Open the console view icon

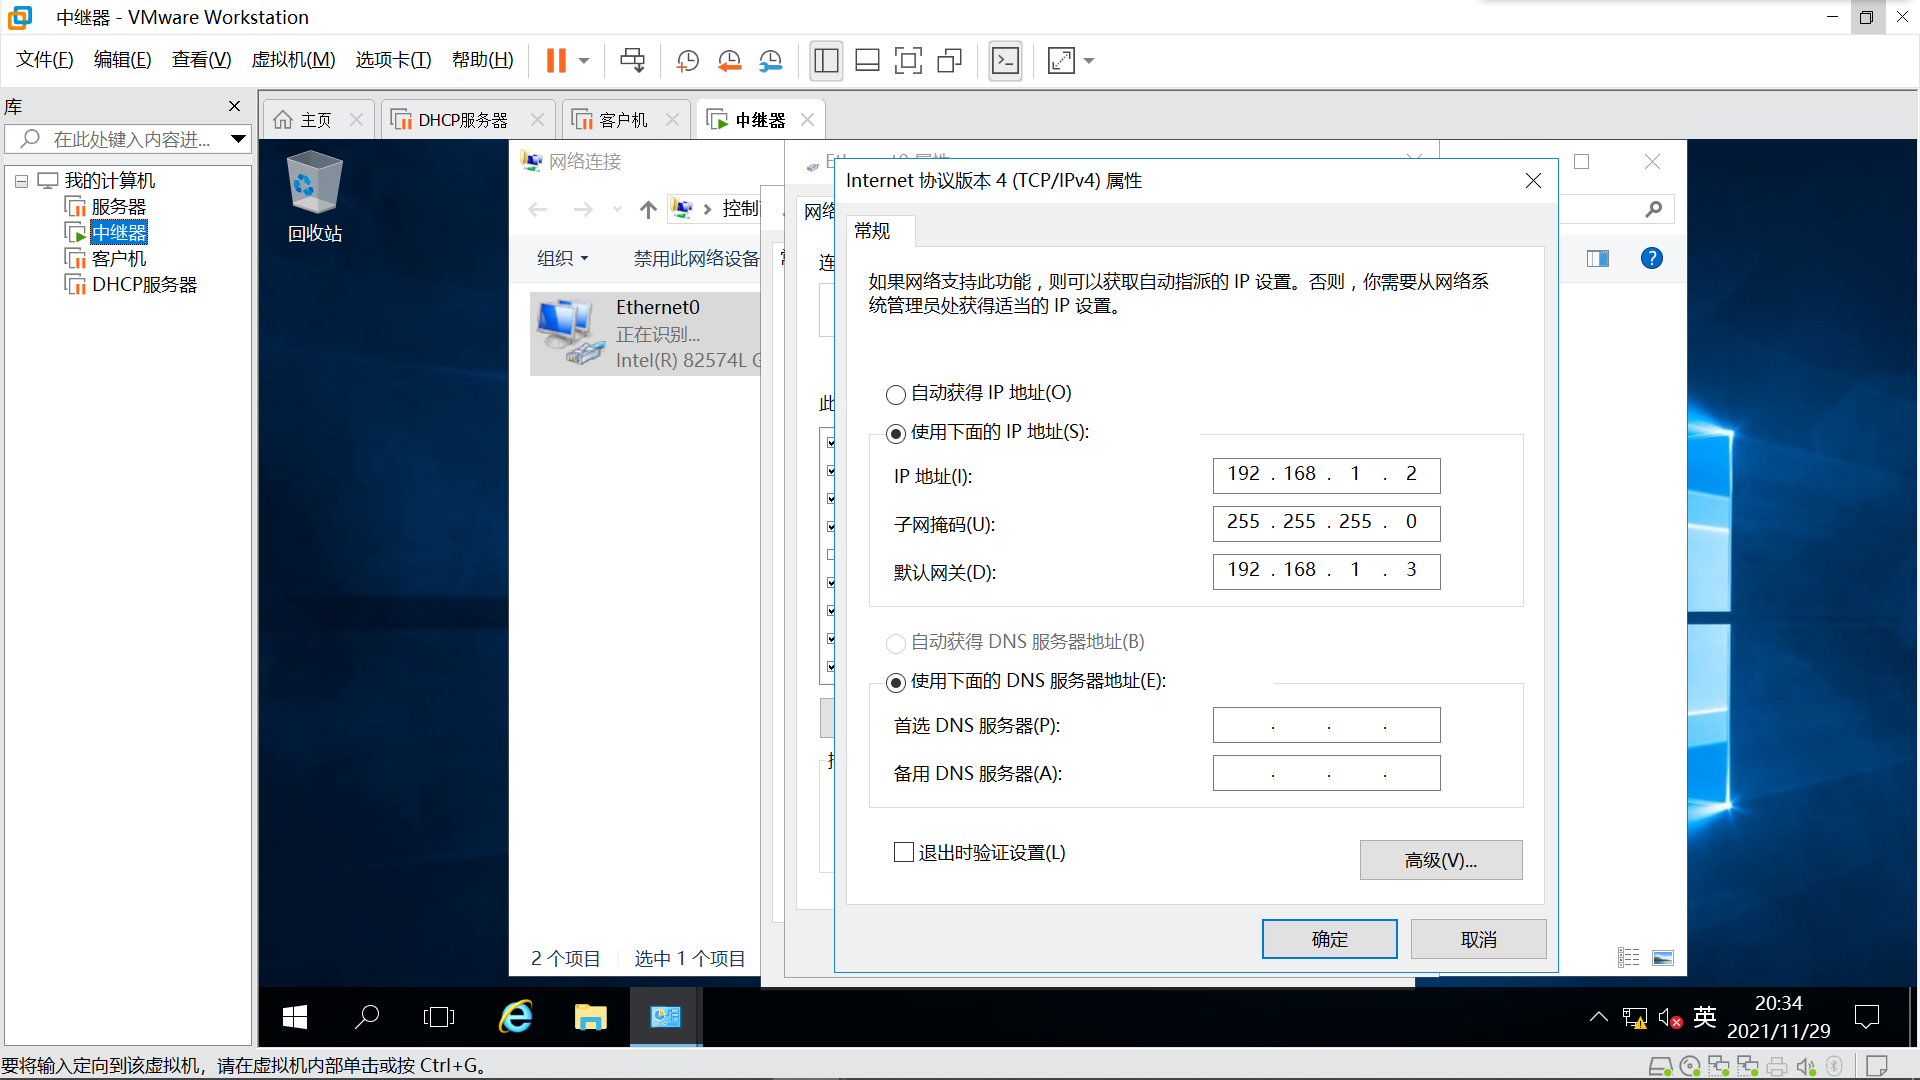pyautogui.click(x=1005, y=61)
